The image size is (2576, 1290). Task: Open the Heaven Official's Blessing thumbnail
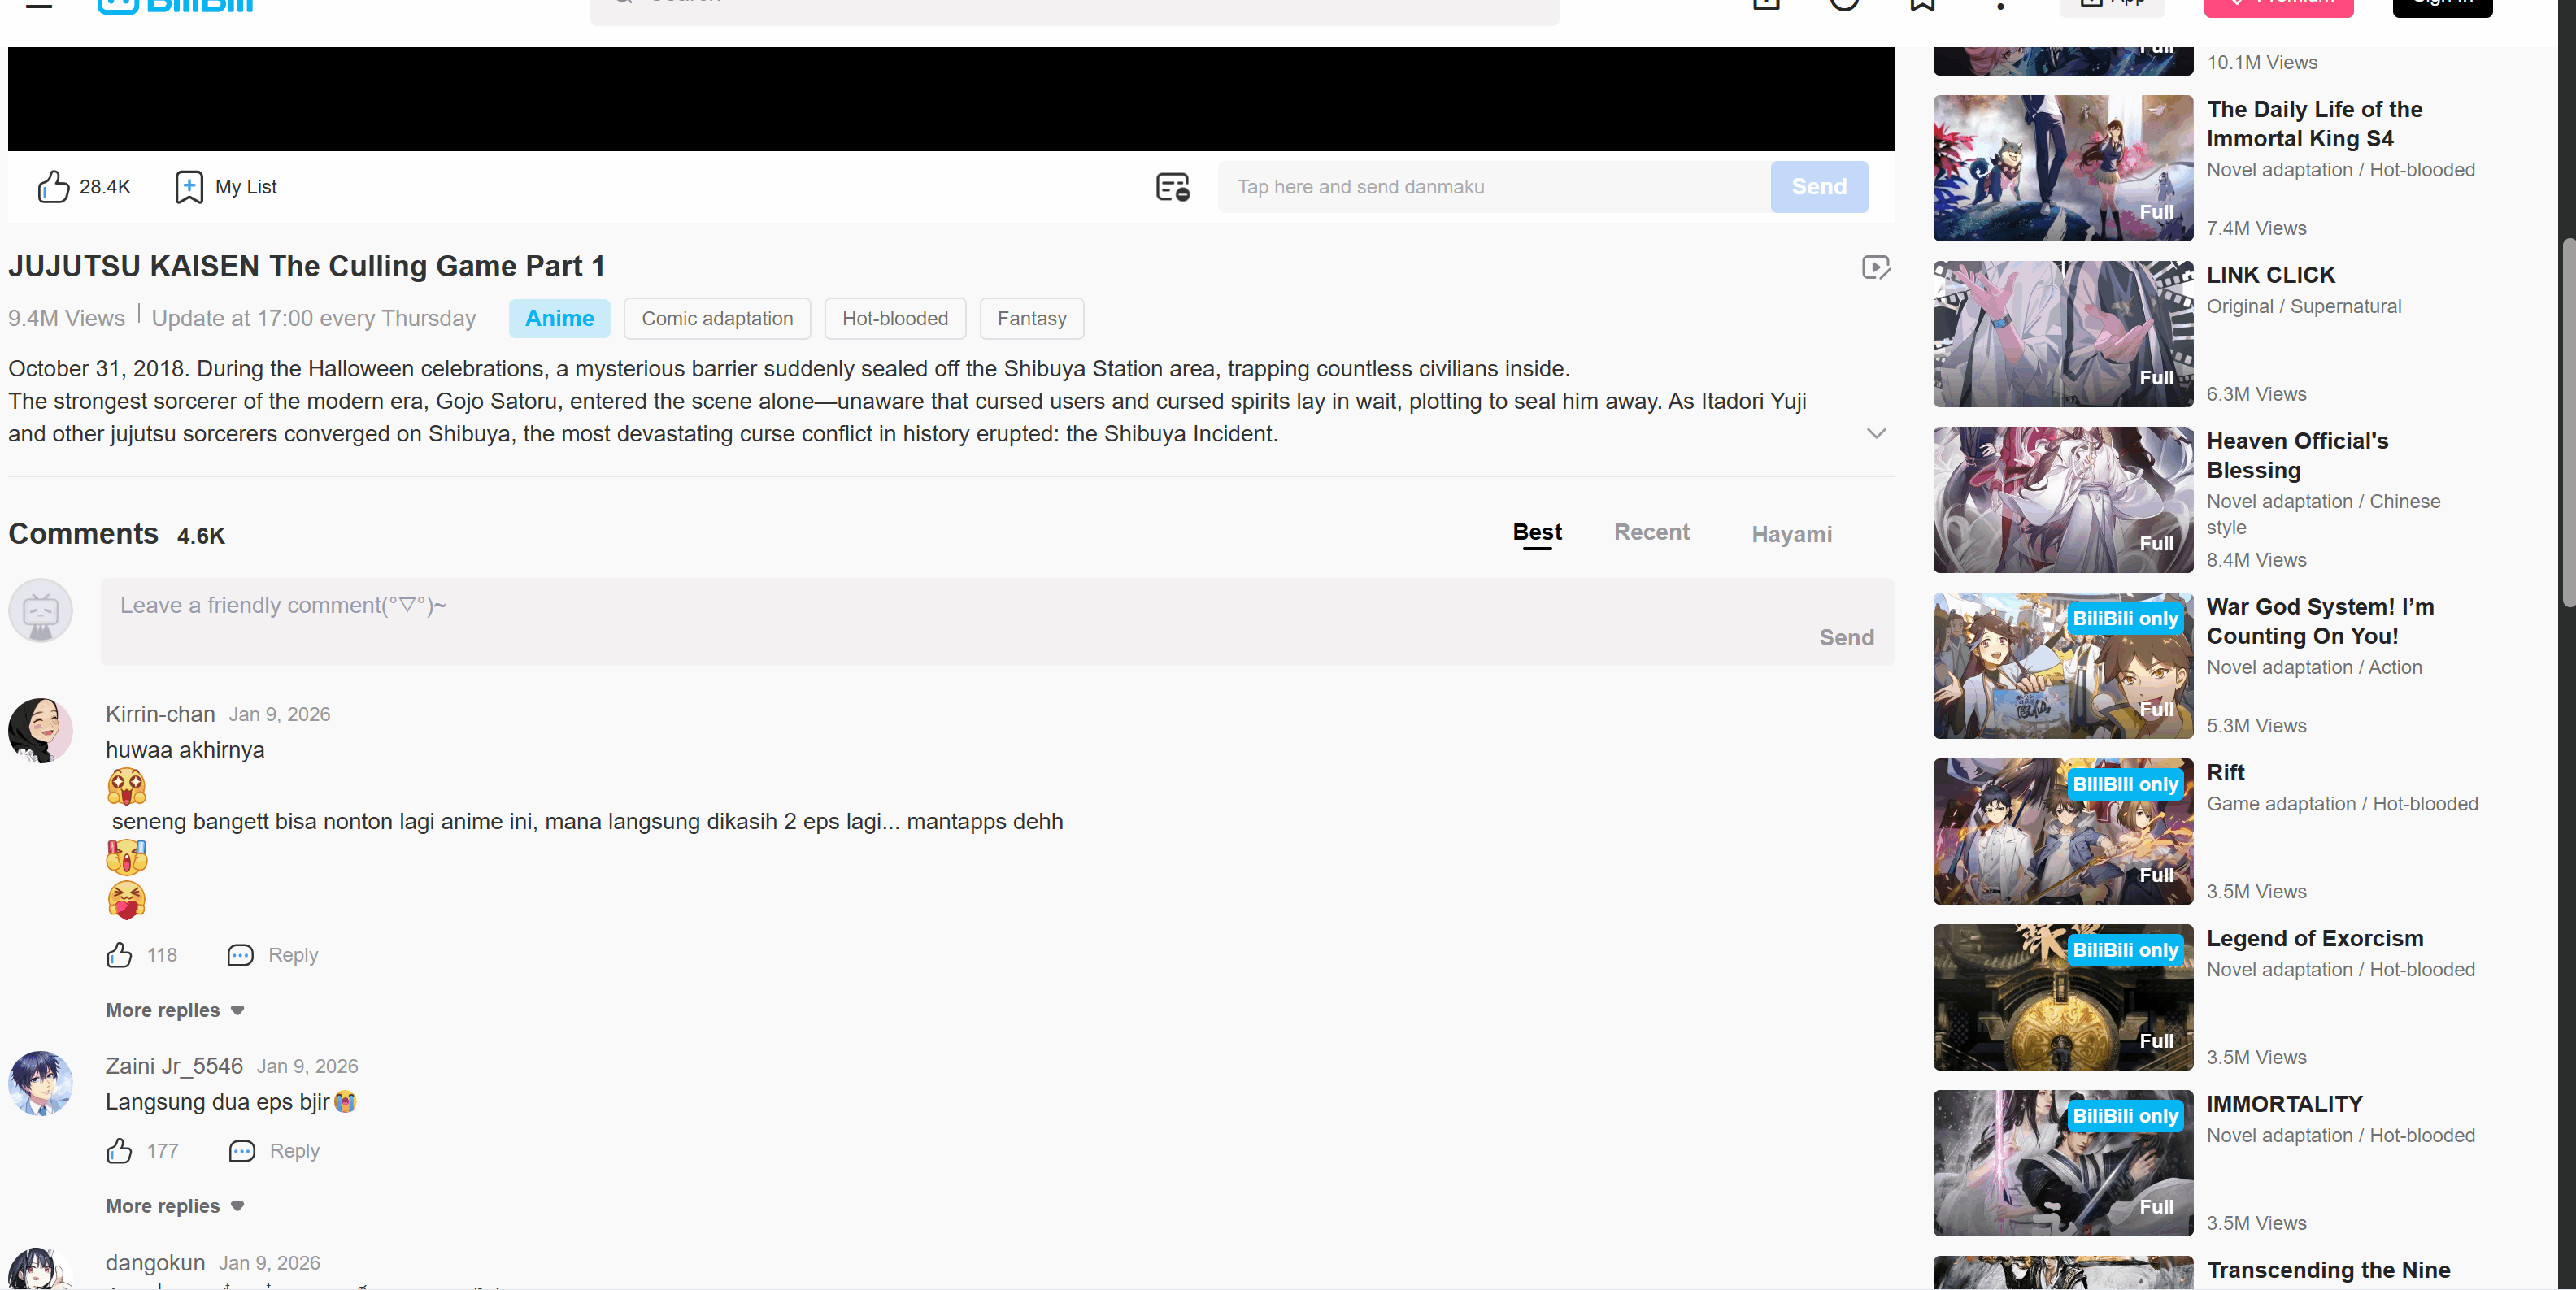point(2062,500)
